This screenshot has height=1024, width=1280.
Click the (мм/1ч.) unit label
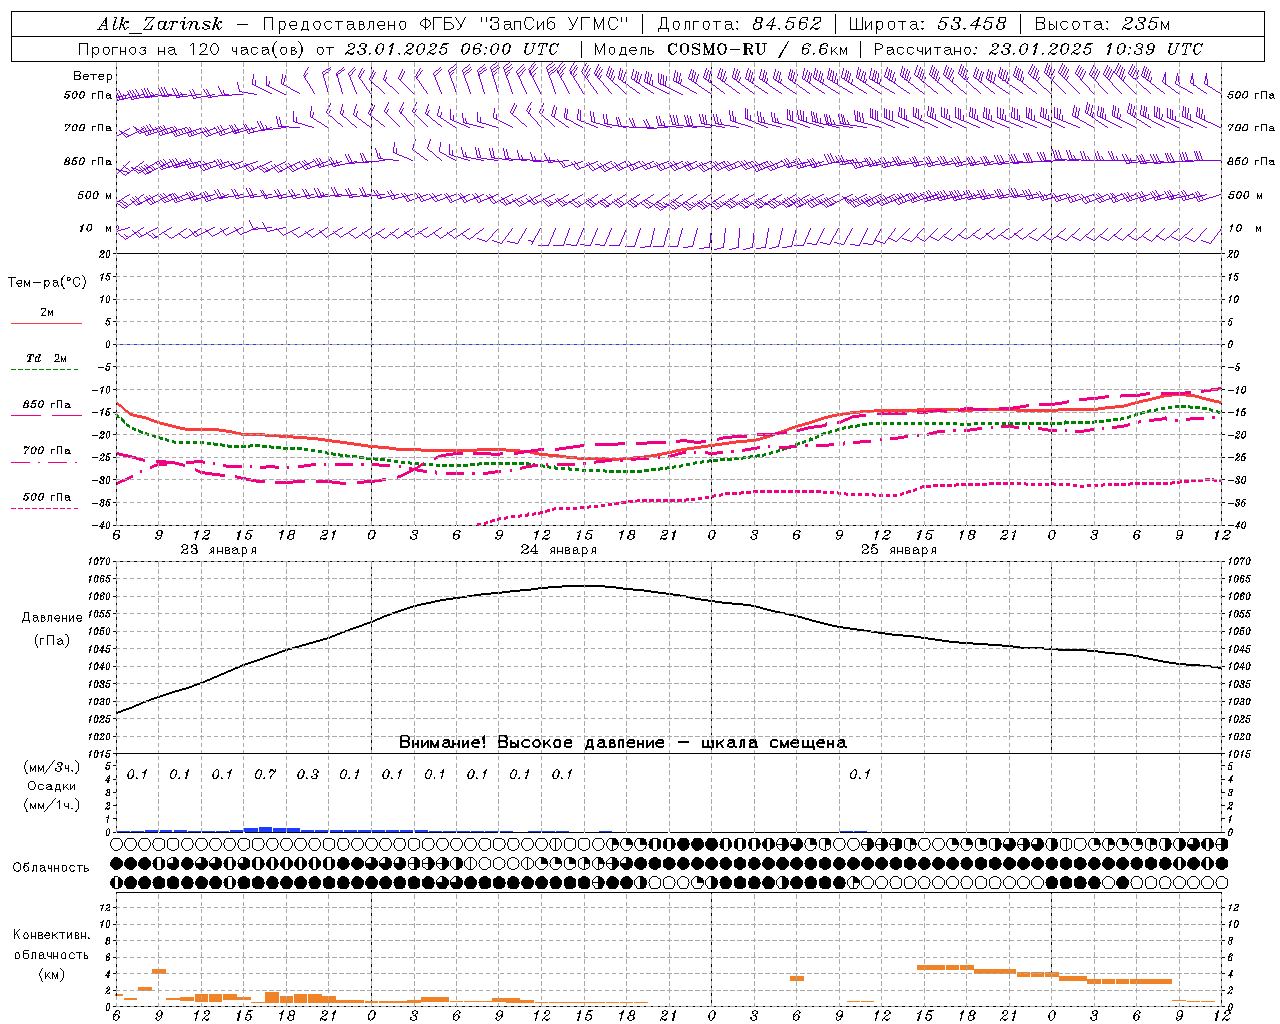tap(52, 805)
